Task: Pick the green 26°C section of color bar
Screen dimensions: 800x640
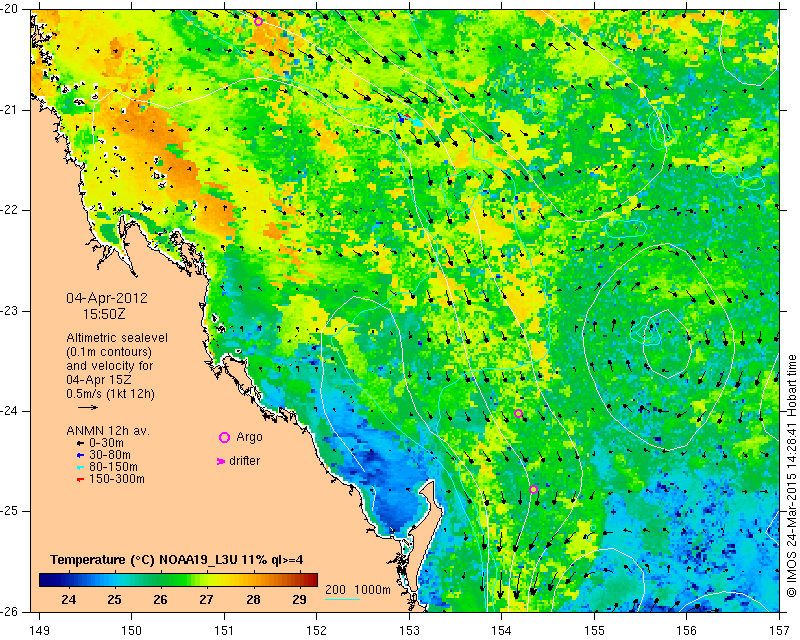Action: pyautogui.click(x=160, y=580)
